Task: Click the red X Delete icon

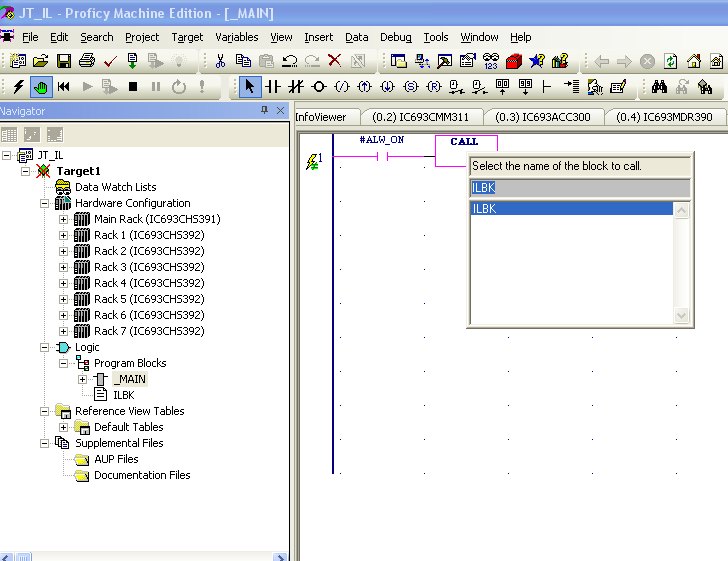Action: click(x=334, y=61)
